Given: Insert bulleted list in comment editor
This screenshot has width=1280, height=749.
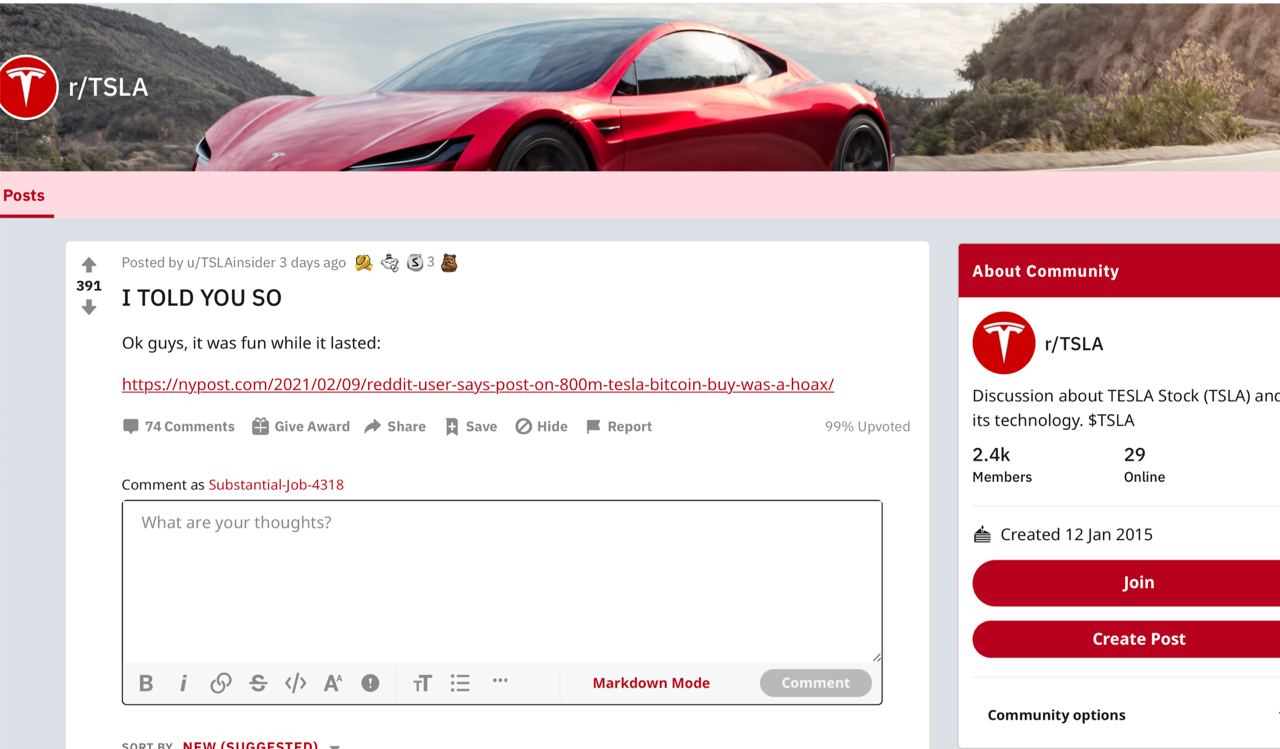Looking at the screenshot, I should point(460,683).
